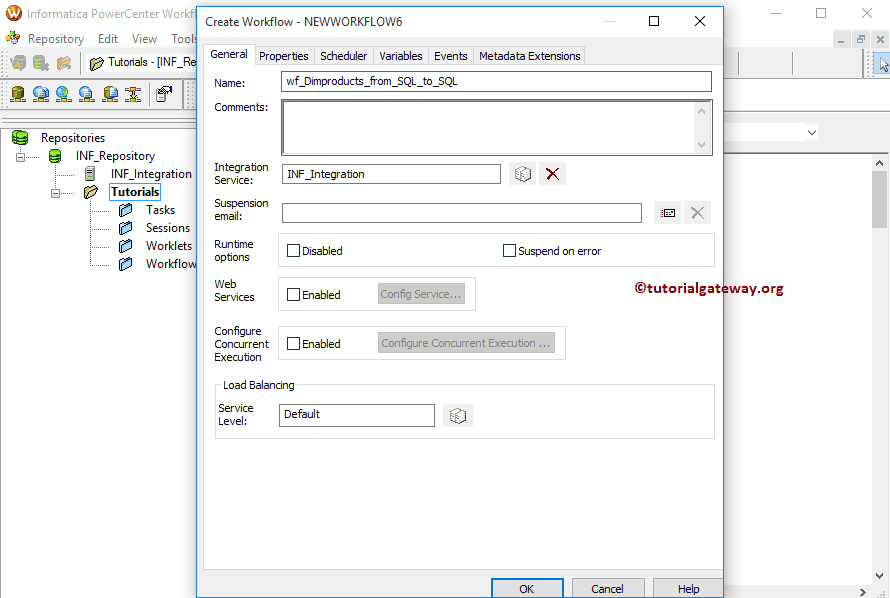Click the grayed green-lines icon in top toolbar
The height and width of the screenshot is (598, 890).
(x=41, y=62)
